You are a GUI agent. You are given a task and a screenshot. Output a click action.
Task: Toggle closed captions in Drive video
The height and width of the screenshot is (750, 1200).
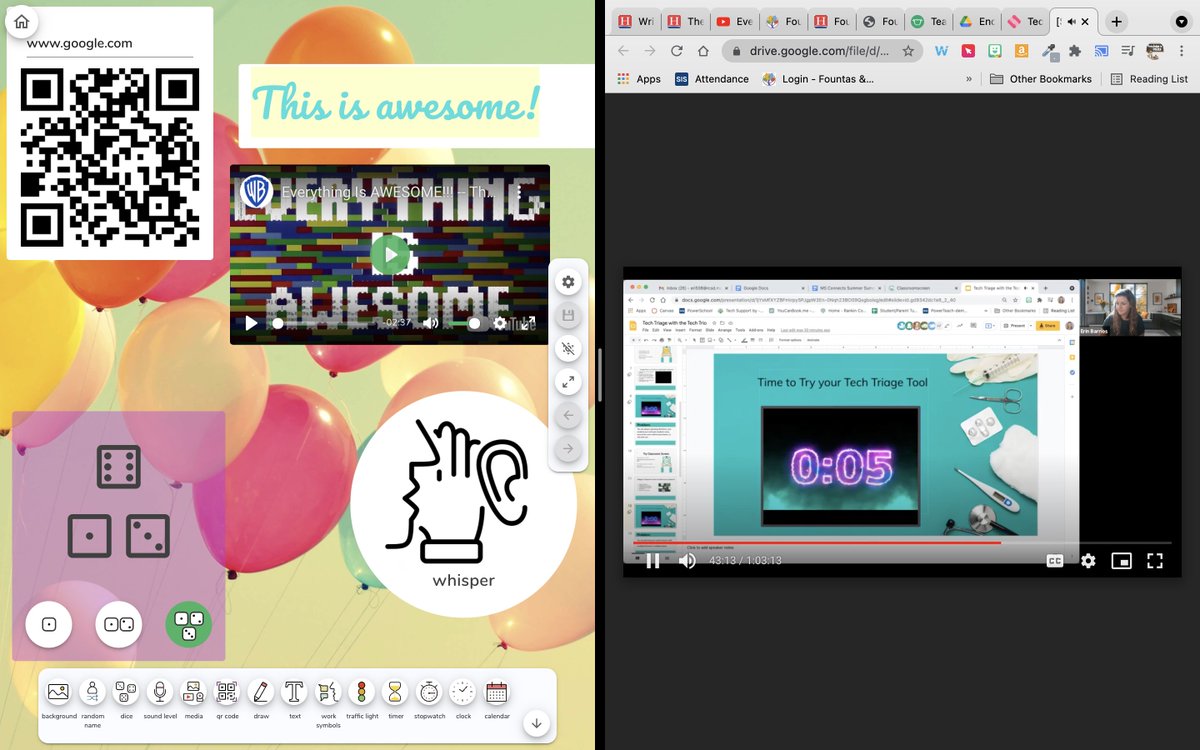coord(1054,561)
